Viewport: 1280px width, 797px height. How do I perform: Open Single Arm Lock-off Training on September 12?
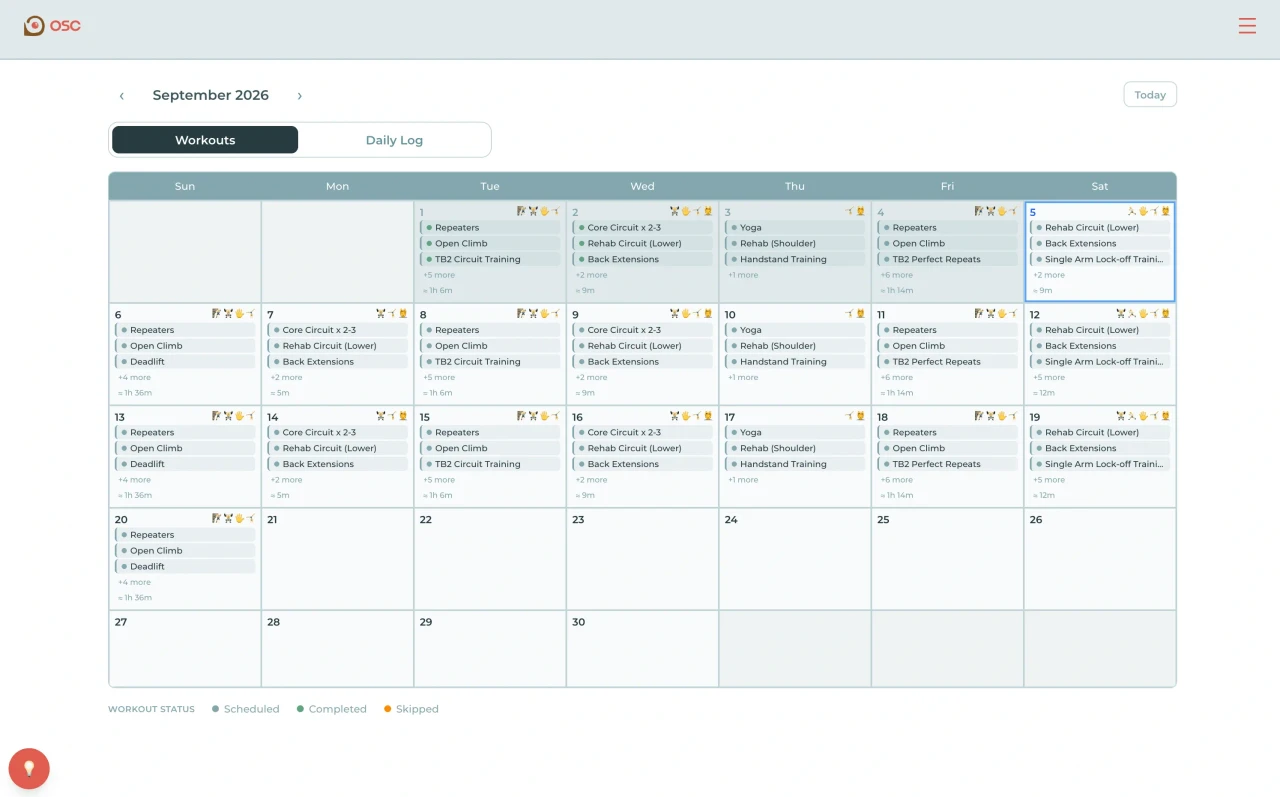click(1100, 362)
